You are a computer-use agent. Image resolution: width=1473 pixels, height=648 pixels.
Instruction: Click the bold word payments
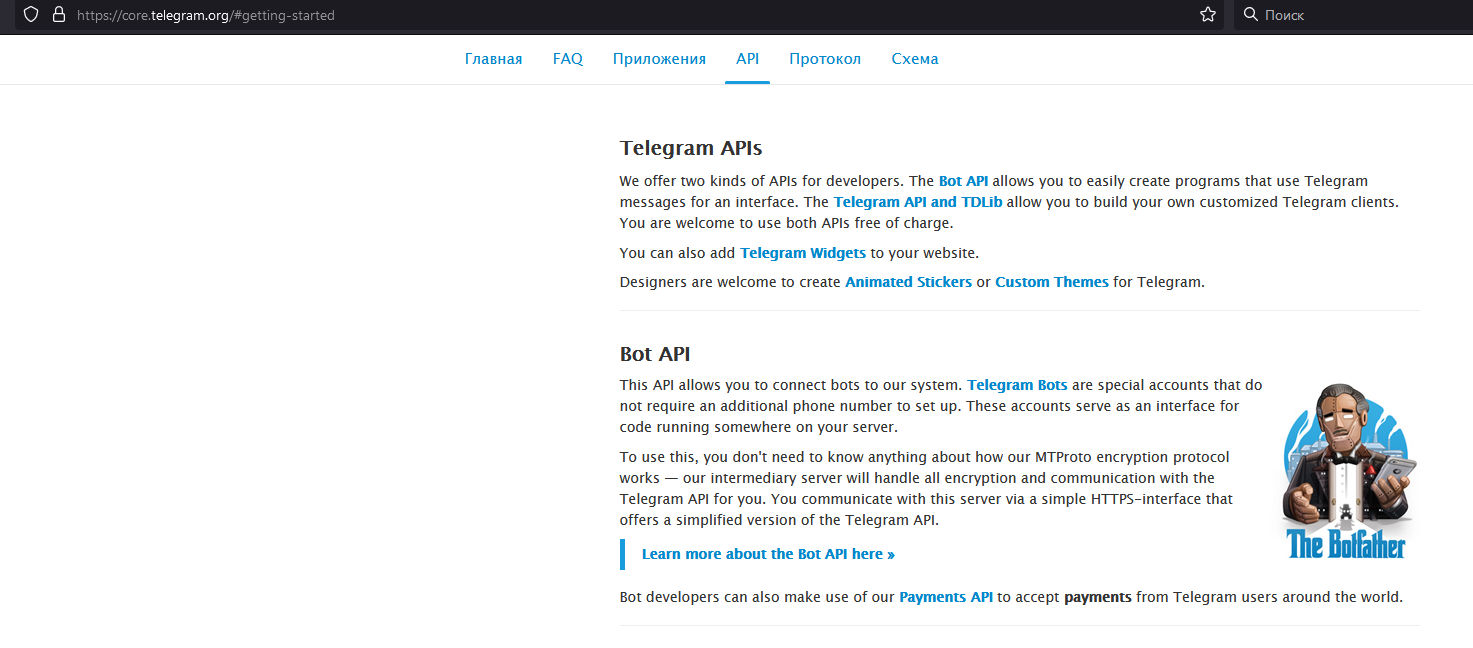(1098, 598)
